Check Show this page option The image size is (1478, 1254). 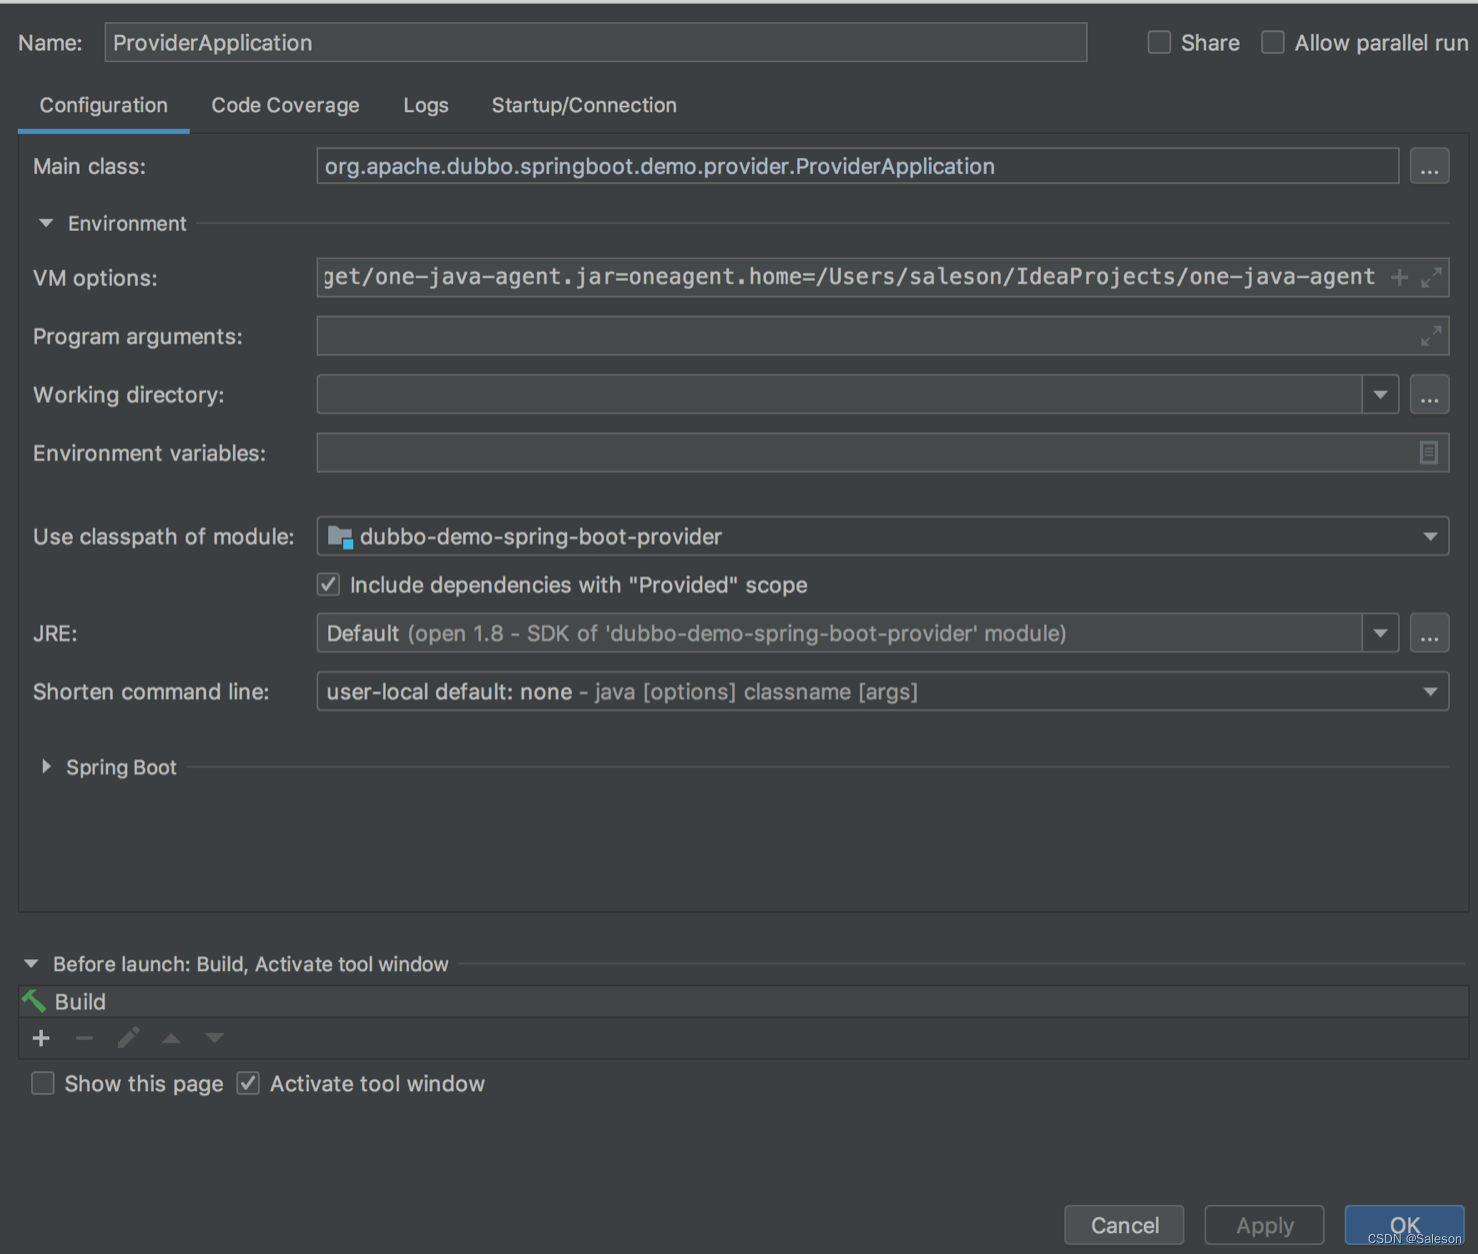tap(43, 1083)
